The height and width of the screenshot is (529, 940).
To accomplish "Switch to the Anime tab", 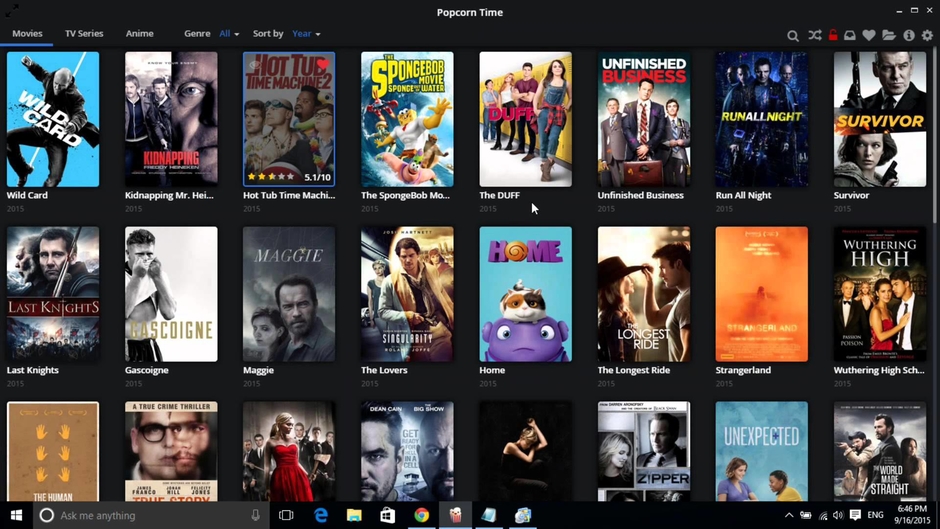I will (140, 34).
